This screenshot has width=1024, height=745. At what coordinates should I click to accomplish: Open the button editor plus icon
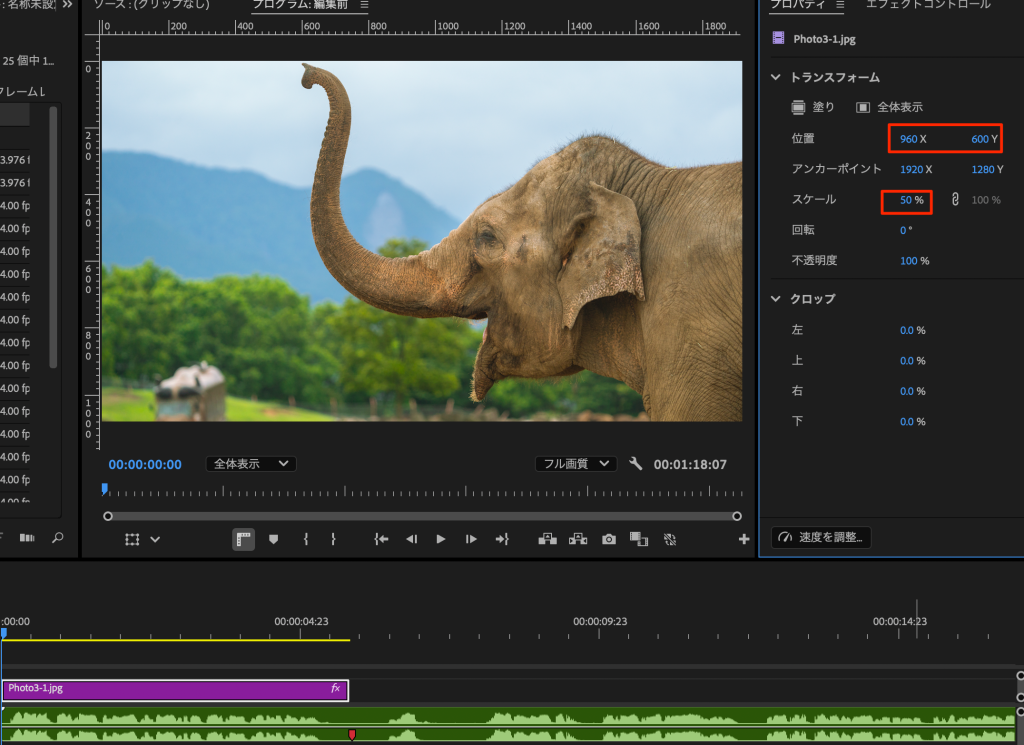pos(744,539)
